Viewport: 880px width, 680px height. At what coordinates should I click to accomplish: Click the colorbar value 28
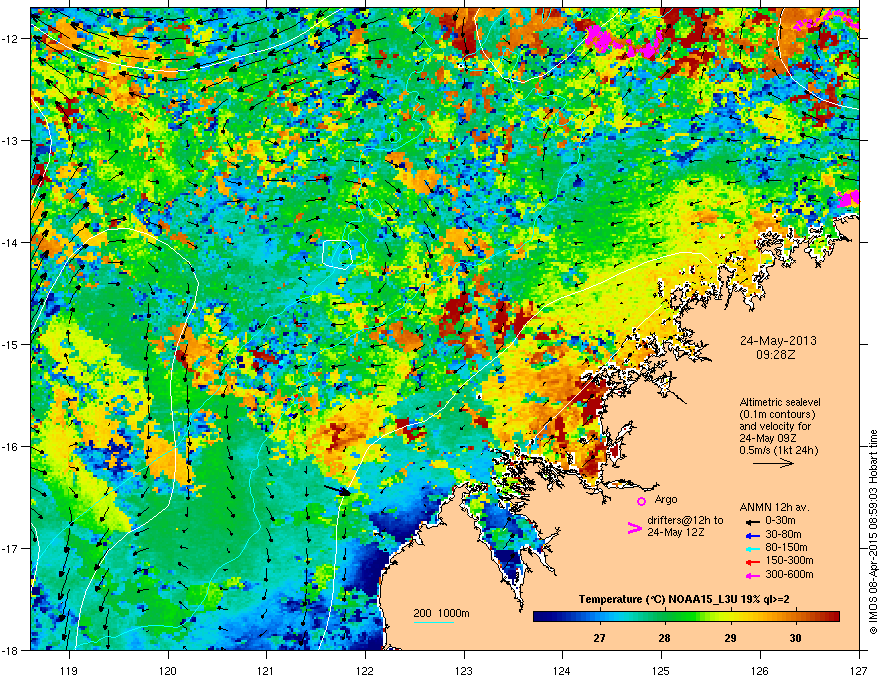[x=664, y=638]
